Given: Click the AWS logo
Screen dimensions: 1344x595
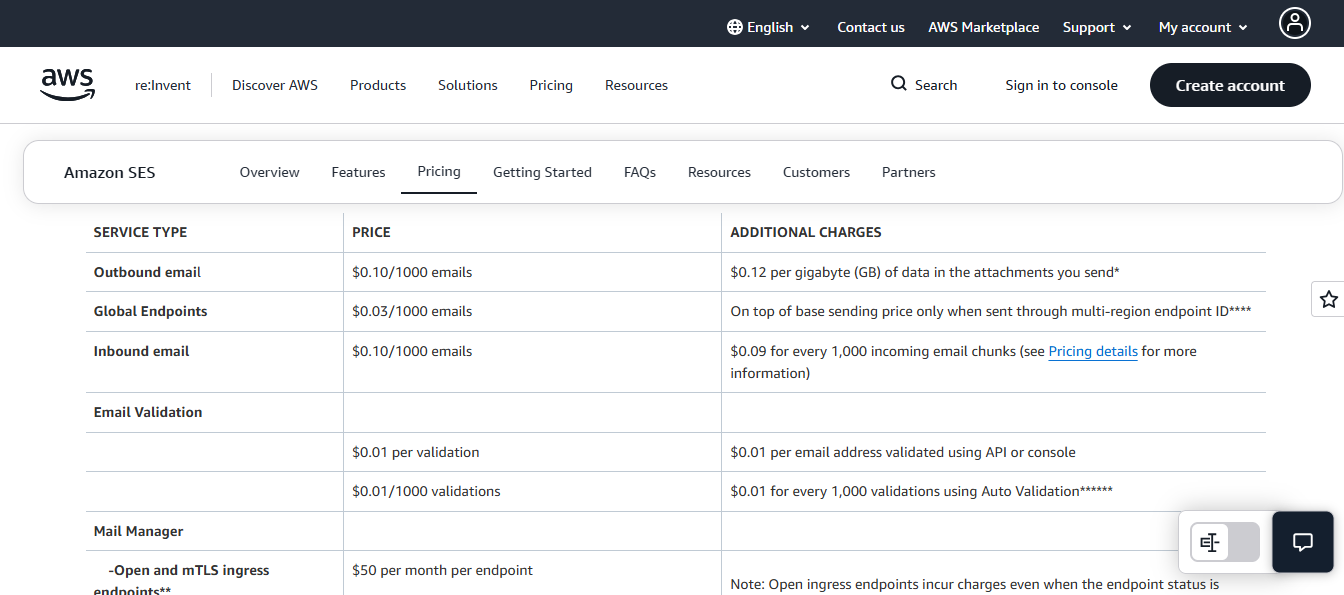Looking at the screenshot, I should click(x=68, y=85).
